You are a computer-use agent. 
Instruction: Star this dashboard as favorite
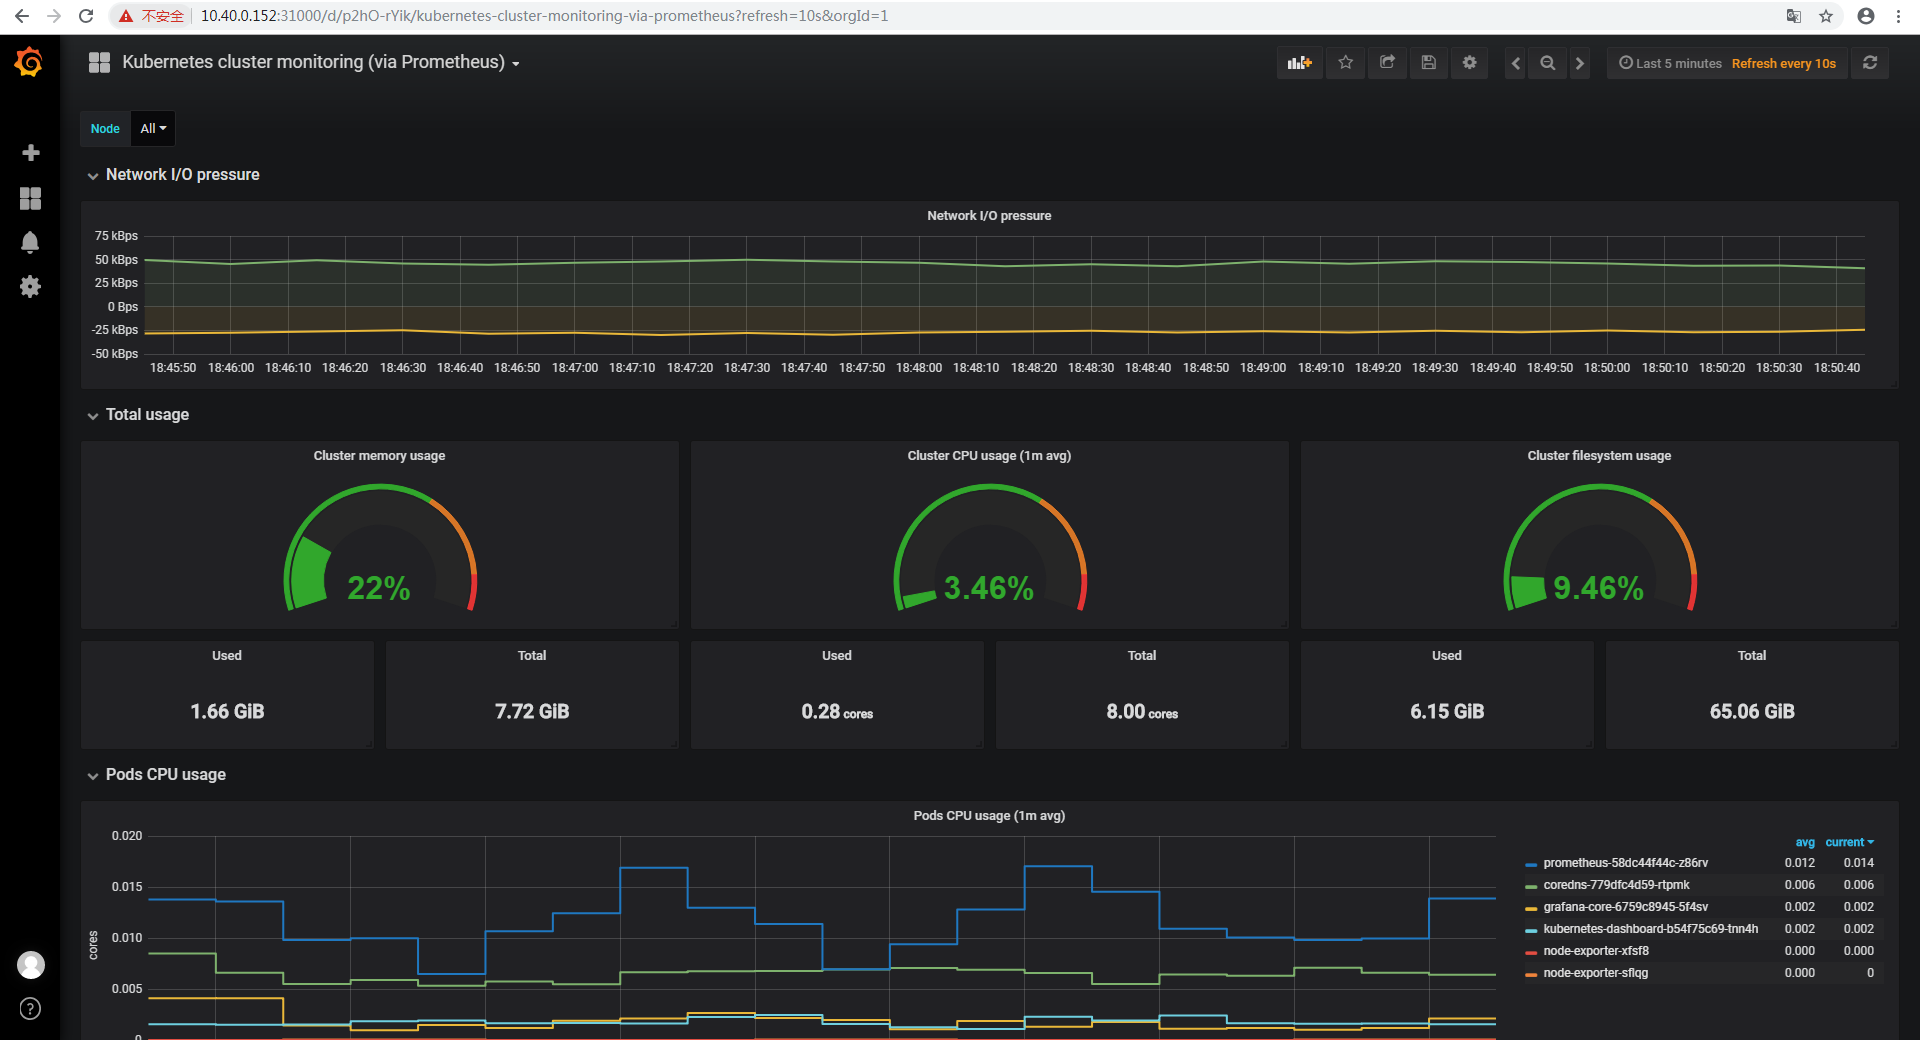point(1346,63)
